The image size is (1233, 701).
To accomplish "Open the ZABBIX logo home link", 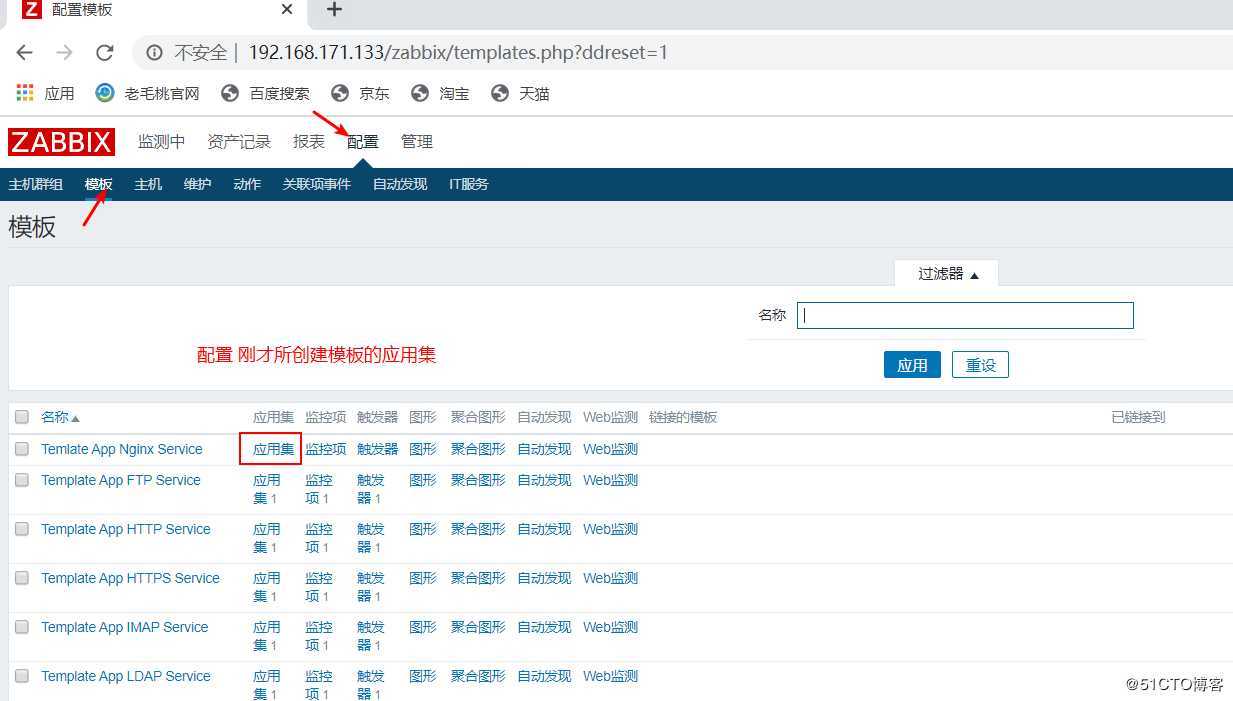I will point(61,141).
